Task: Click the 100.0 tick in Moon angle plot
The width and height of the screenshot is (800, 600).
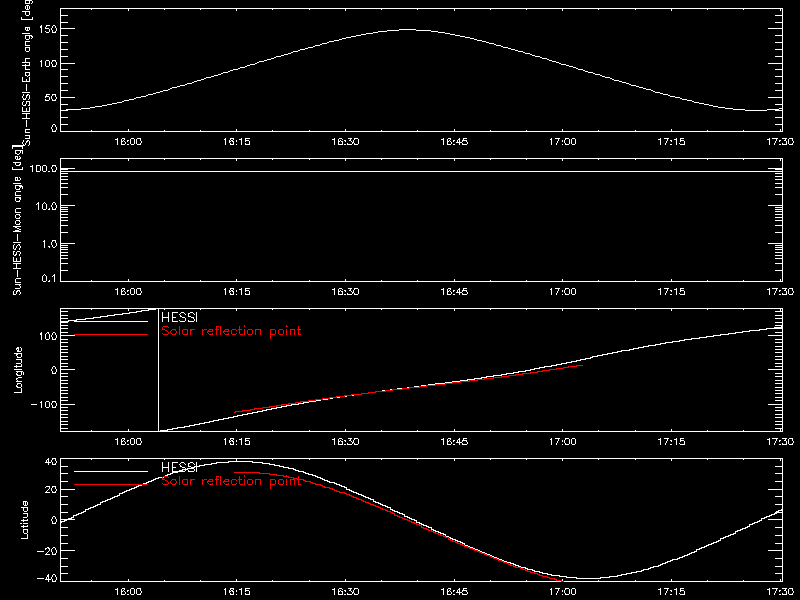Action: 43,168
